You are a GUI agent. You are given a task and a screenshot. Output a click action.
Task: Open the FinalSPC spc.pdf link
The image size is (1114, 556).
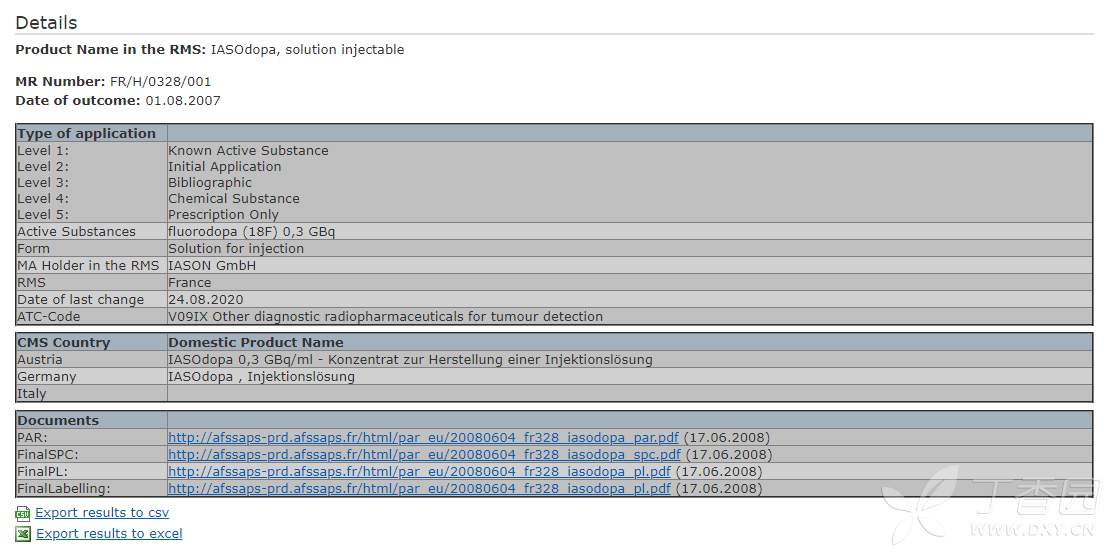pyautogui.click(x=423, y=455)
